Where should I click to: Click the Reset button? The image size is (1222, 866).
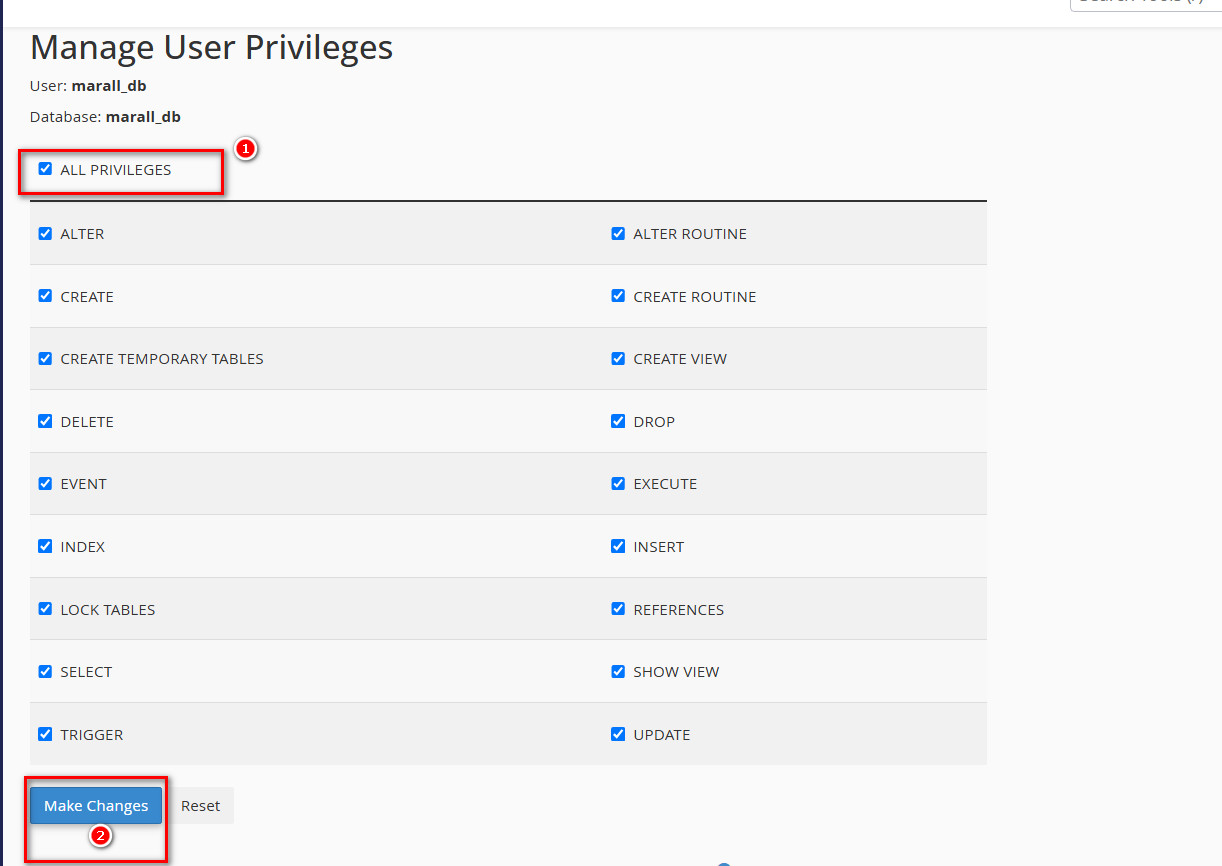click(200, 805)
